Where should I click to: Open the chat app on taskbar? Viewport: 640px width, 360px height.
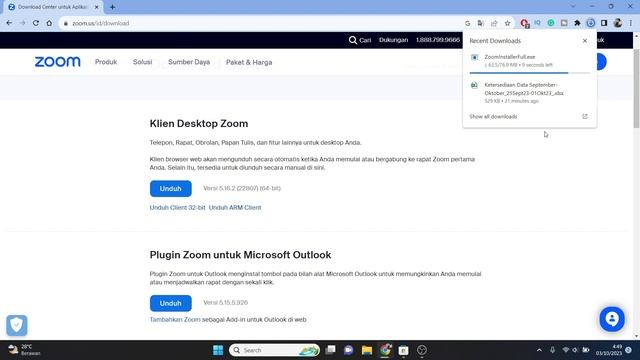[x=349, y=350]
